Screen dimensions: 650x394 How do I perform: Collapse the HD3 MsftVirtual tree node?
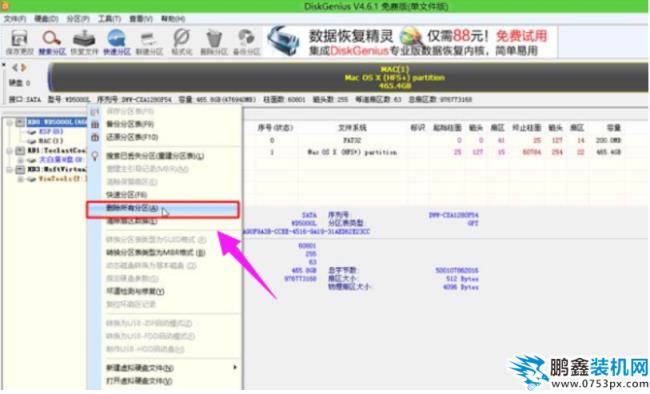10,169
